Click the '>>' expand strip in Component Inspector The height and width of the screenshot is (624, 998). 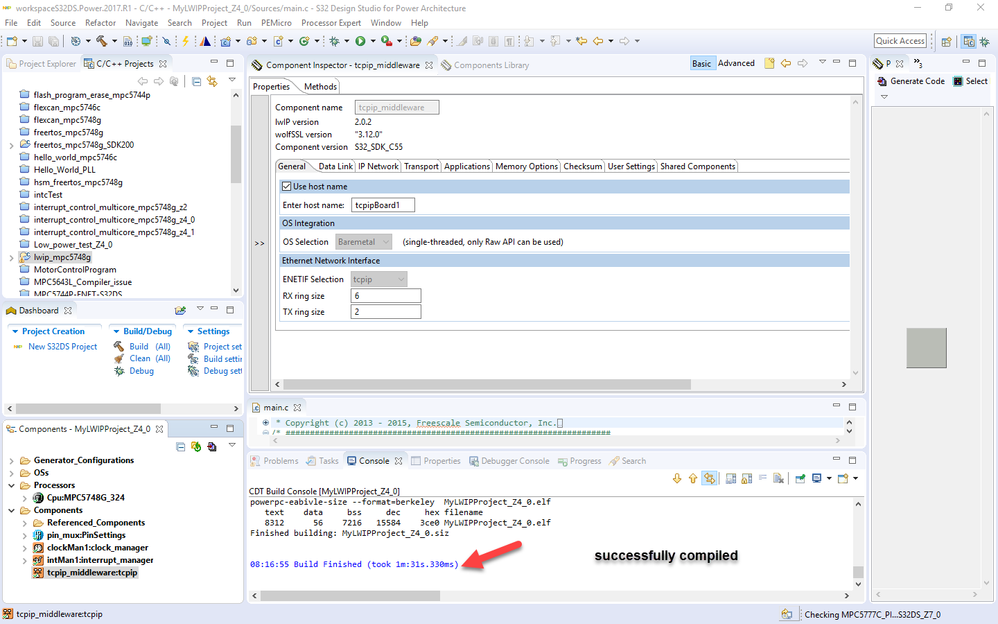[x=260, y=243]
